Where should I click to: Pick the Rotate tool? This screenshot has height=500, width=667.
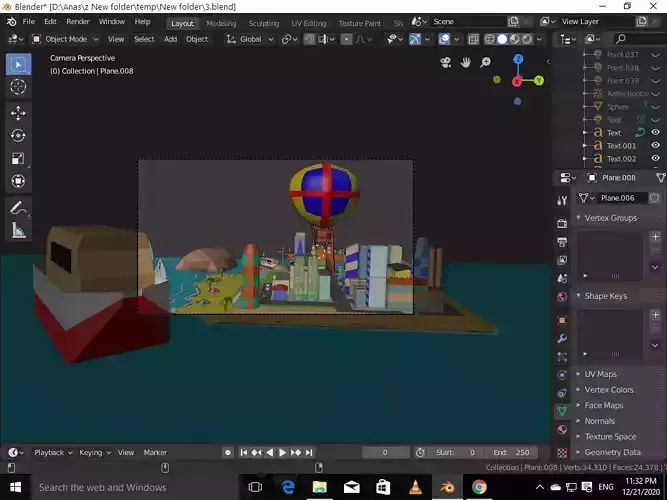18,136
